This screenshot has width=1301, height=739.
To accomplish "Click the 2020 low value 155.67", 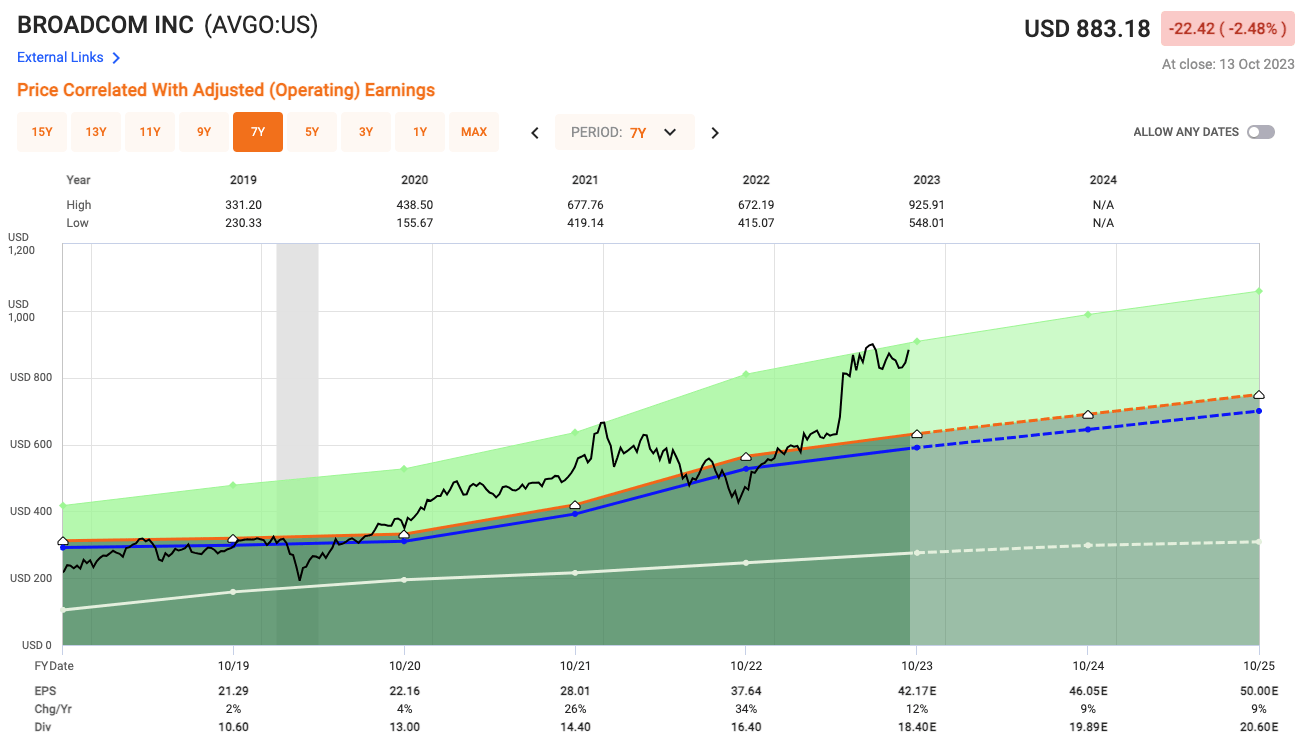I will pos(414,223).
